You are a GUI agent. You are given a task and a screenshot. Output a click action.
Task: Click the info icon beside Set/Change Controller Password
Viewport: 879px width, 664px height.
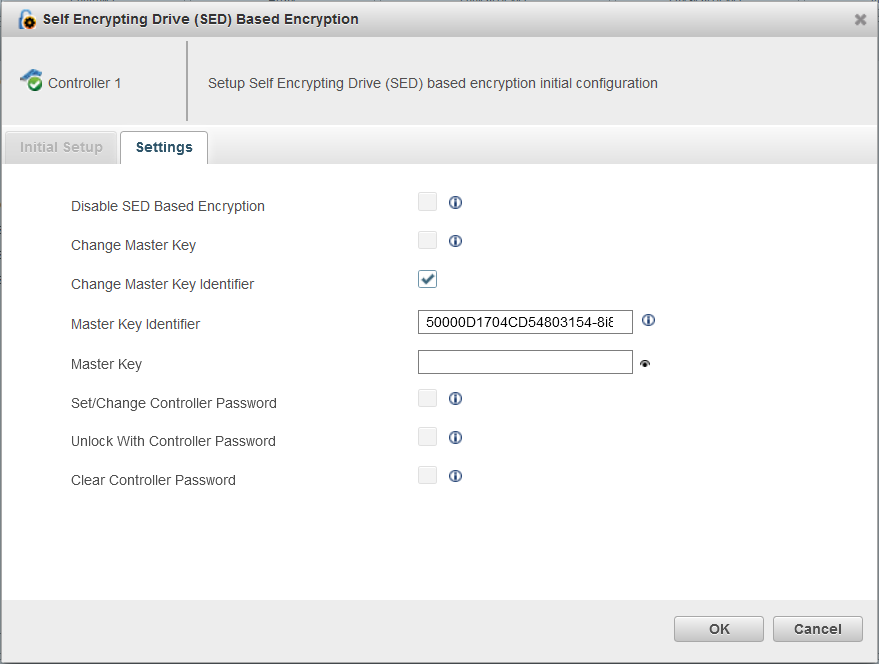click(455, 398)
